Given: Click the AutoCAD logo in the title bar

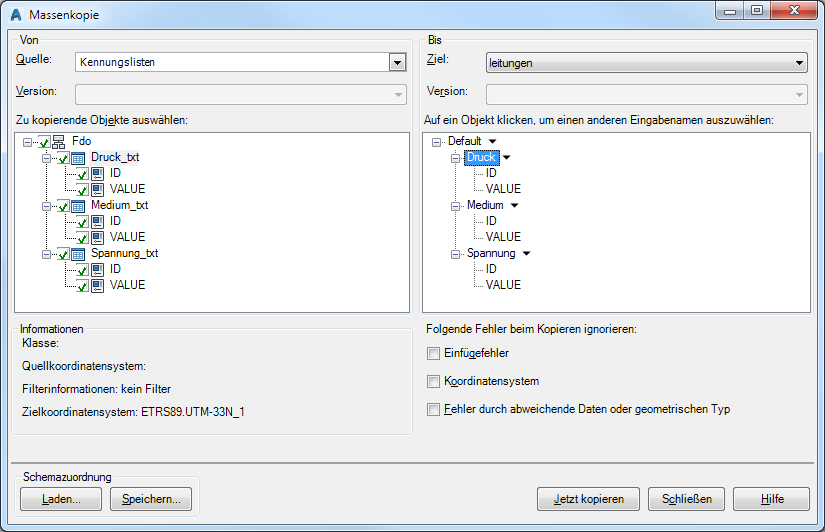Looking at the screenshot, I should (x=15, y=15).
